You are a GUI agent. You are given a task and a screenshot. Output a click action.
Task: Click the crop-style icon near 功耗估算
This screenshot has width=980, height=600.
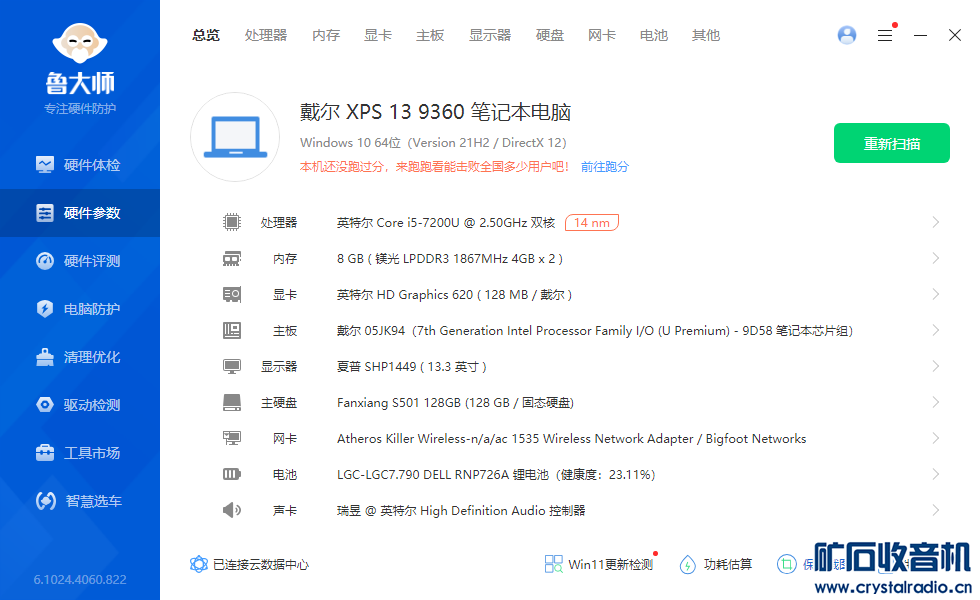pos(786,564)
